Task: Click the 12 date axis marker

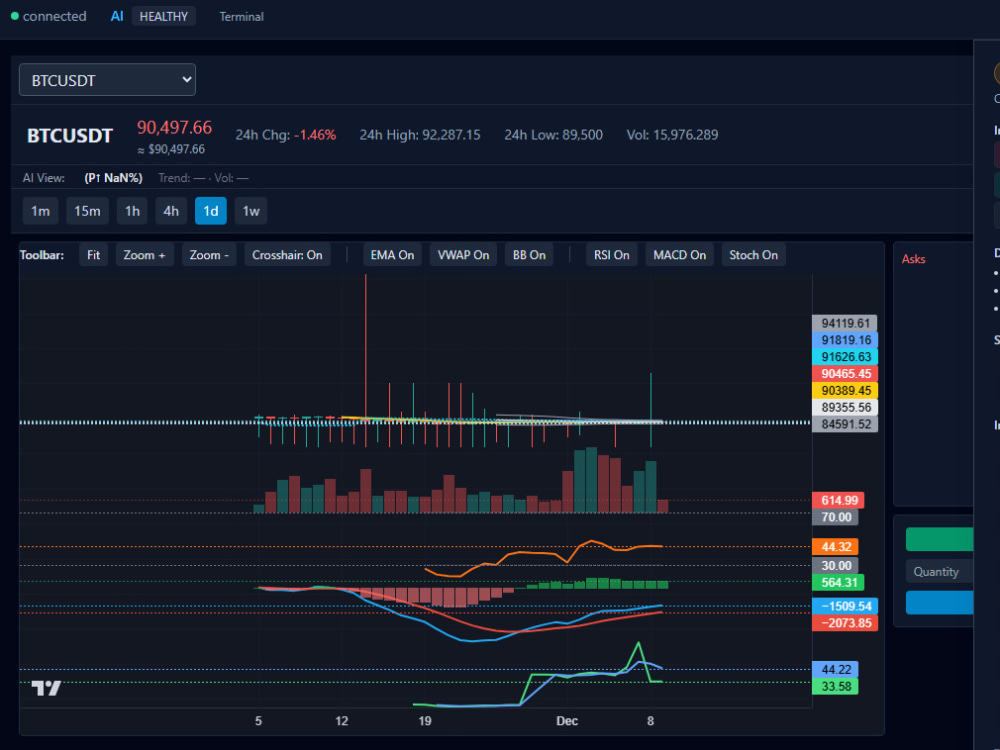Action: coord(342,721)
